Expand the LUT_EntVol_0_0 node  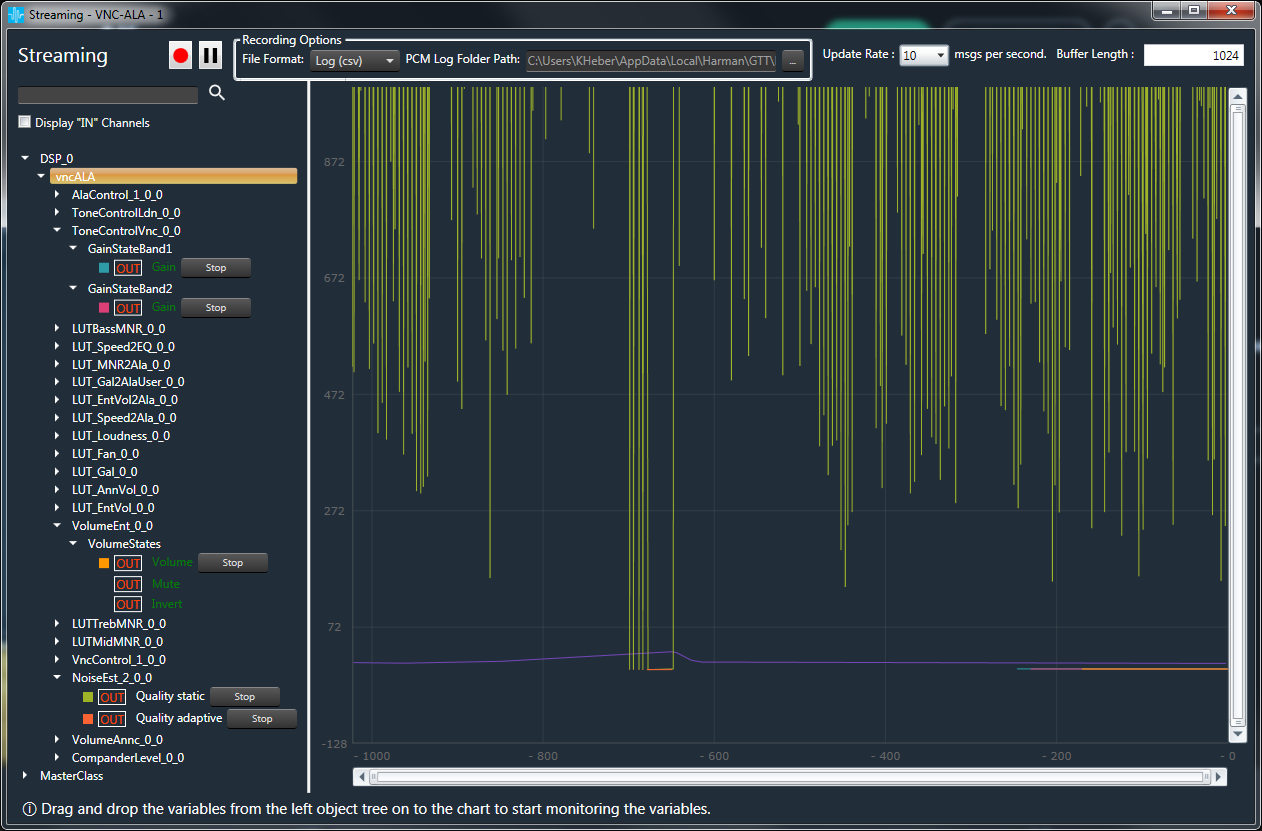57,508
